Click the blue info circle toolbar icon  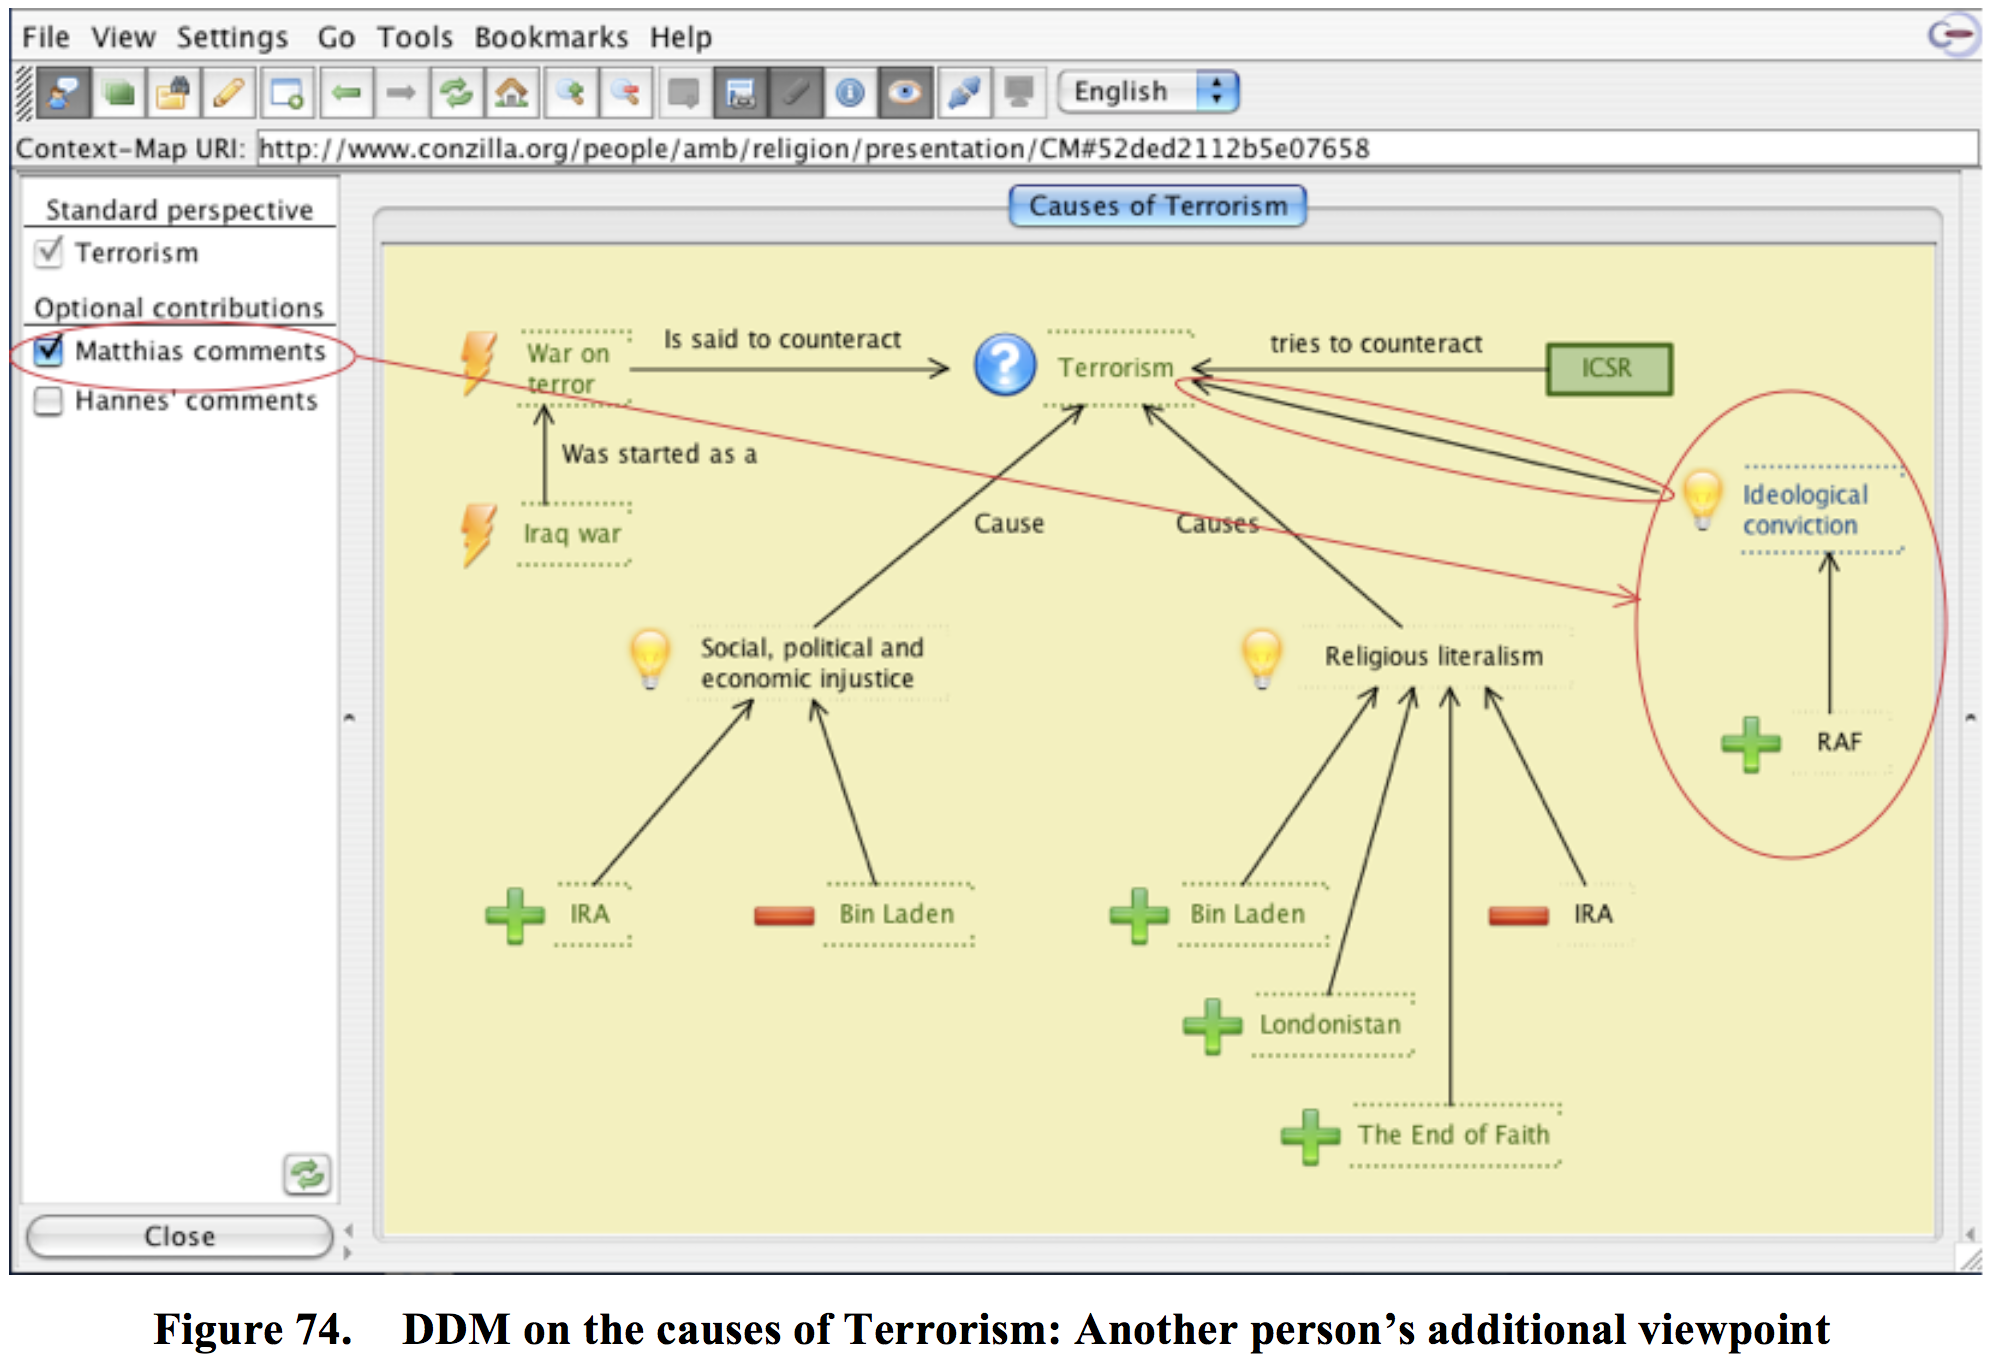tap(850, 94)
